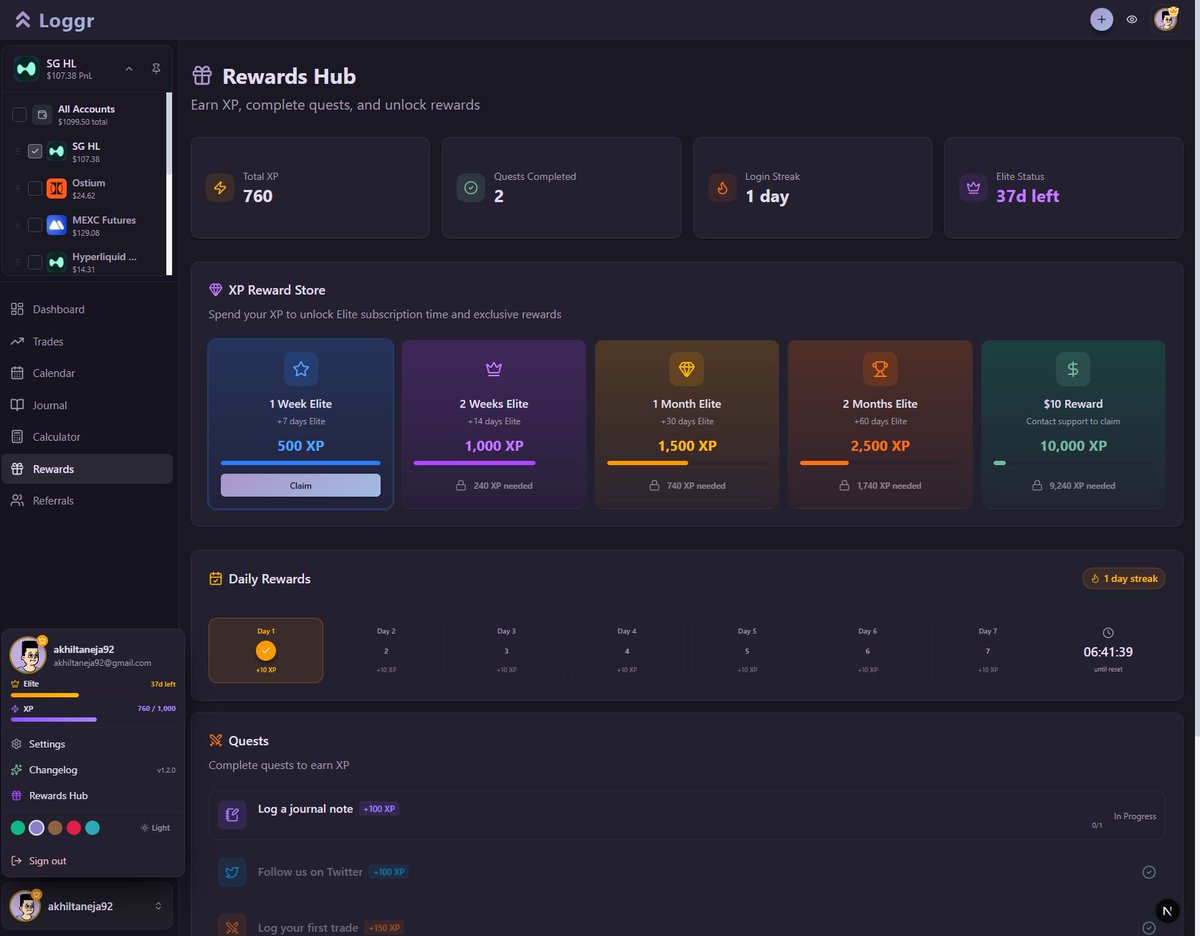Switch to Light mode
This screenshot has width=1200, height=936.
(x=155, y=828)
